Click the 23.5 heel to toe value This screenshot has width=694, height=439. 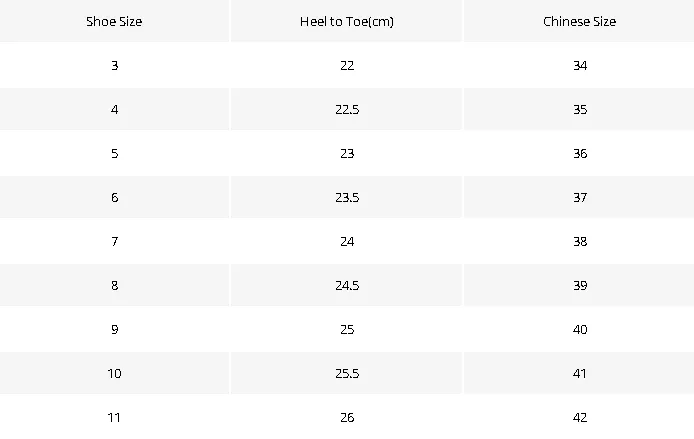[347, 197]
